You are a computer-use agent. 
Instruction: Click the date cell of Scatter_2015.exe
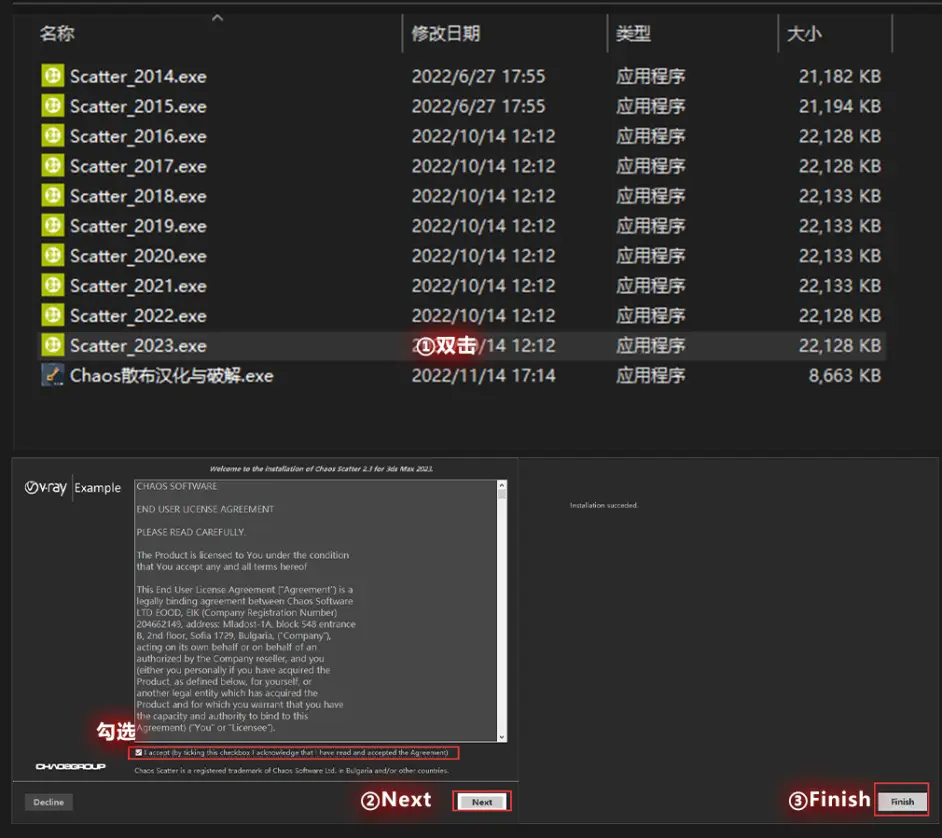click(x=478, y=106)
